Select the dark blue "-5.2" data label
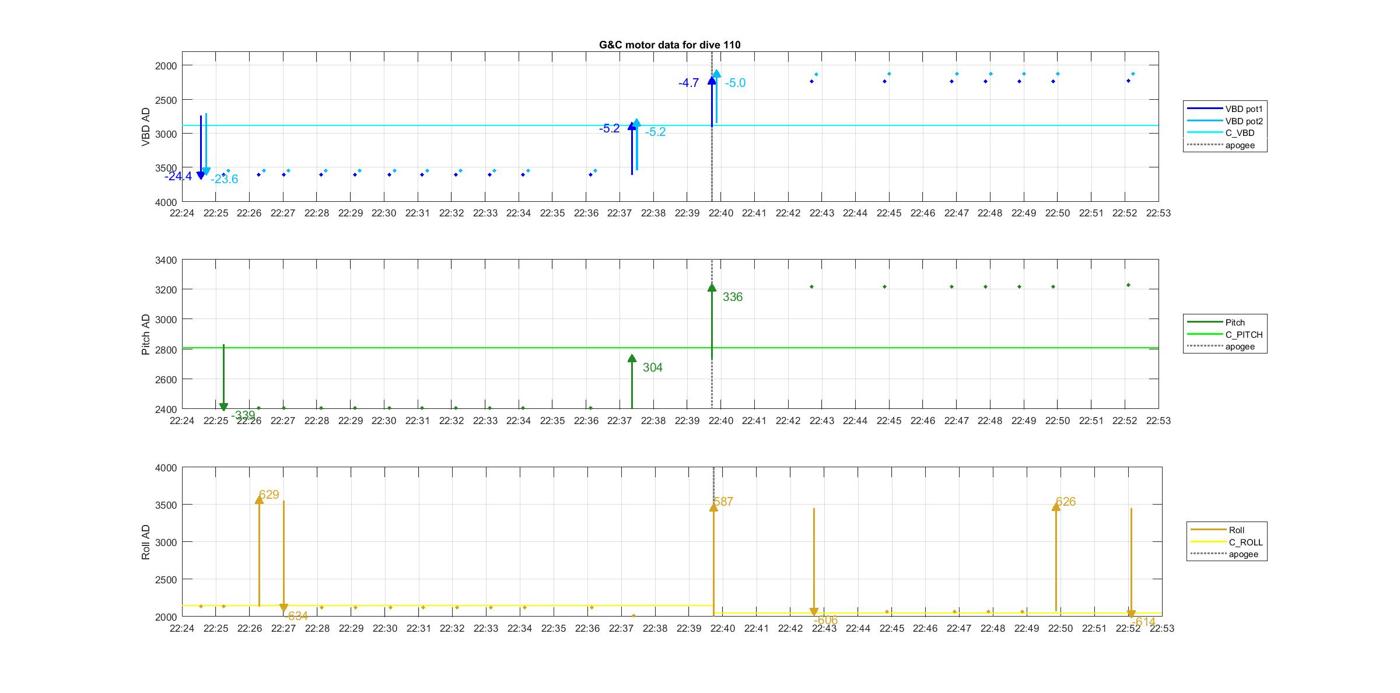This screenshot has width=1400, height=693. click(609, 129)
